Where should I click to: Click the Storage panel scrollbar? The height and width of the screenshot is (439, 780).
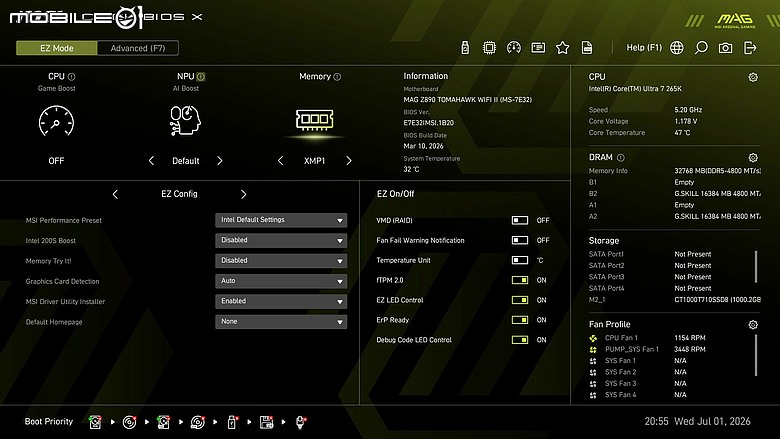[756, 266]
